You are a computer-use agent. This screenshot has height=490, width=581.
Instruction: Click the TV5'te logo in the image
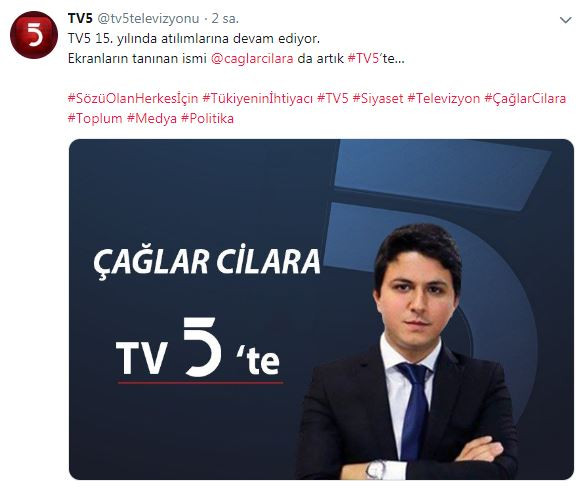199,350
